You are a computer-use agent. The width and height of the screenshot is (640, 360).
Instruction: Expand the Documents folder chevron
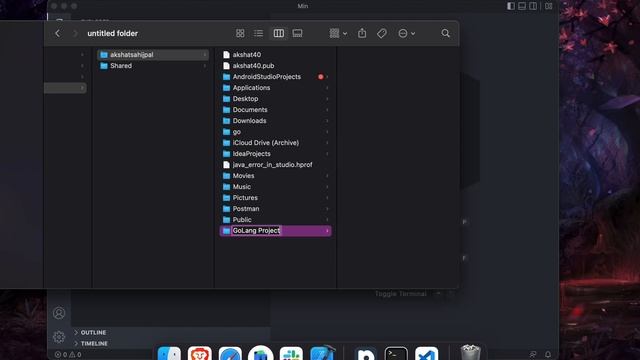pos(327,110)
